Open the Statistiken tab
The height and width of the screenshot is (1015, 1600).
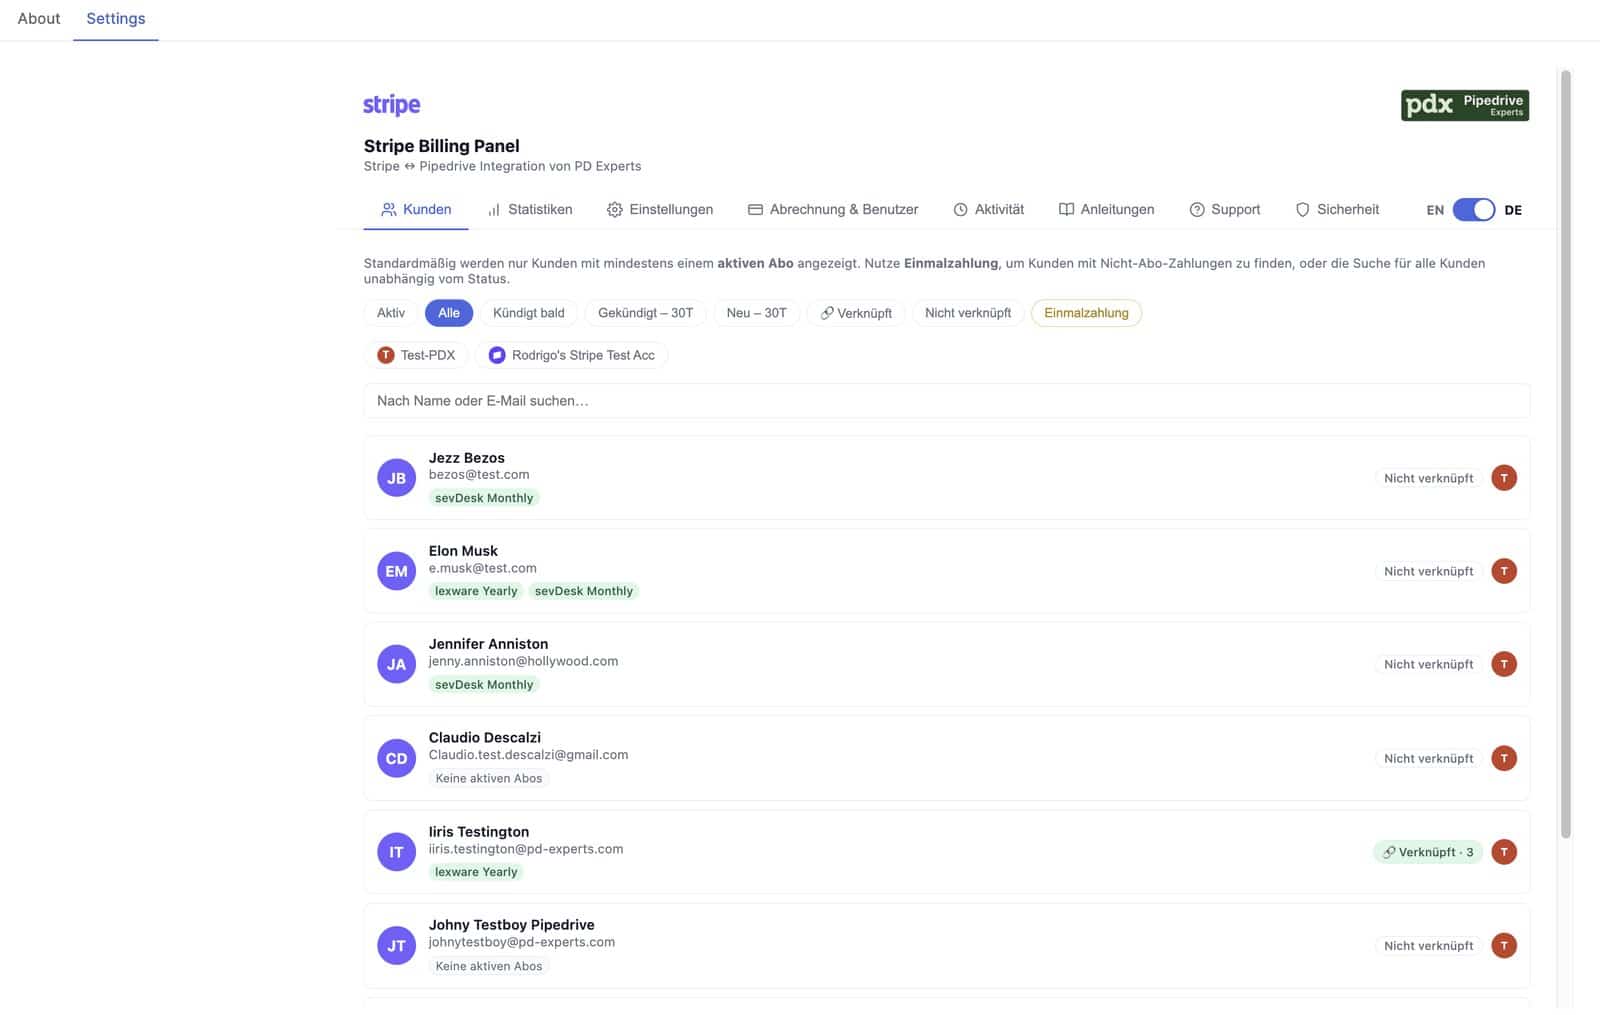pyautogui.click(x=530, y=209)
